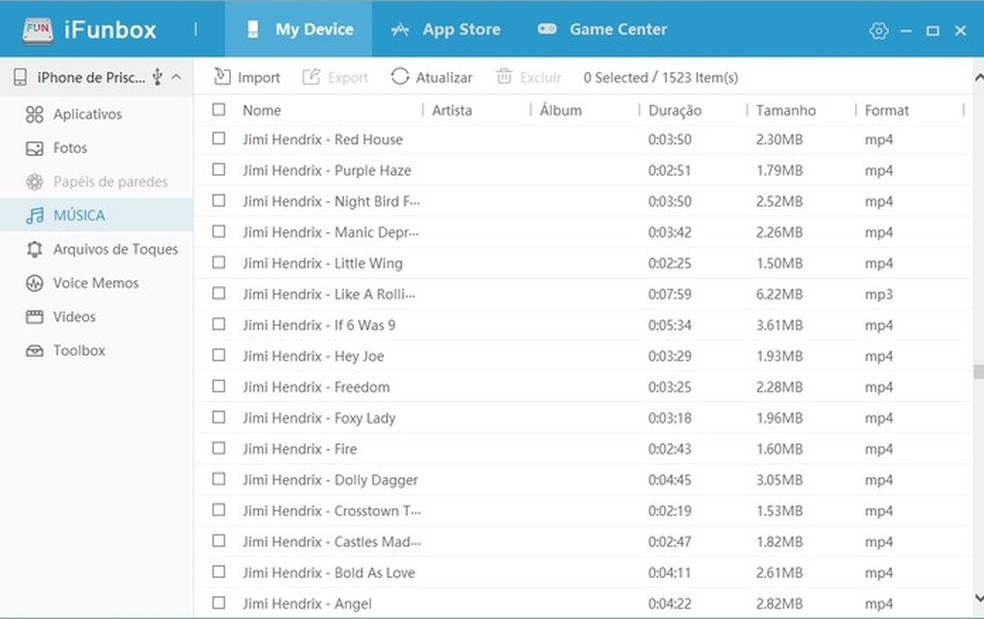
Task: Open the Arquivos de Toques section
Action: (x=96, y=249)
